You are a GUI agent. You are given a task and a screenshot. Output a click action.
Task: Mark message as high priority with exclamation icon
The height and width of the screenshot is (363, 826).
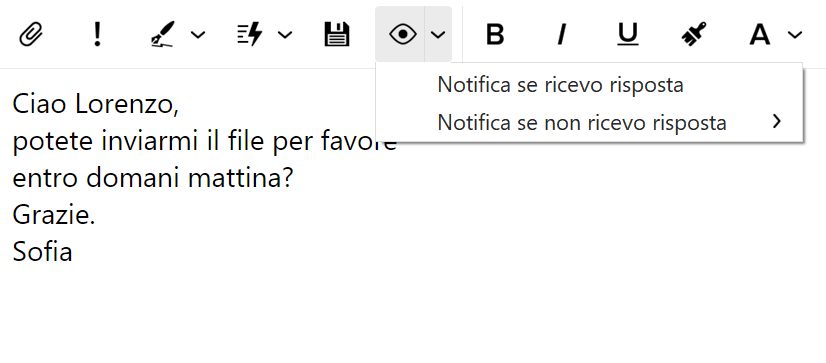point(96,35)
